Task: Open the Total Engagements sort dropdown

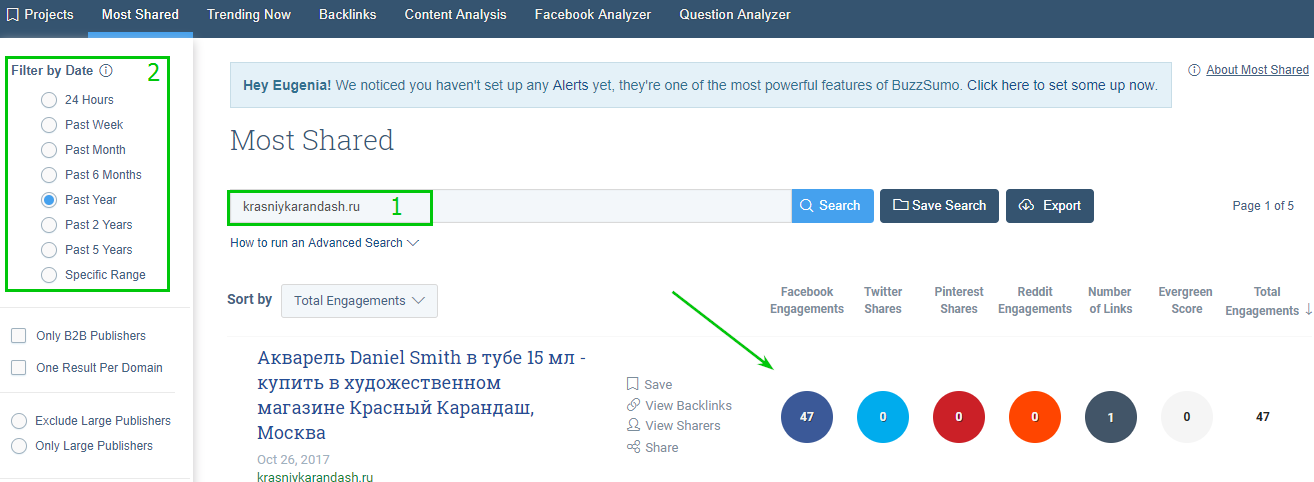Action: click(359, 301)
